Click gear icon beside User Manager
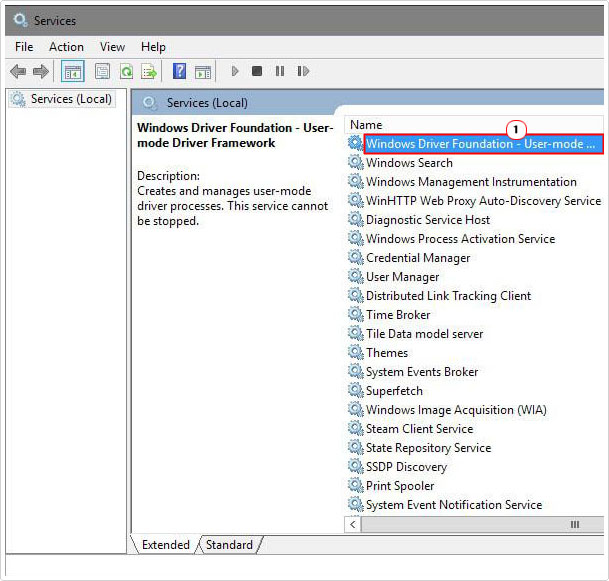 355,277
